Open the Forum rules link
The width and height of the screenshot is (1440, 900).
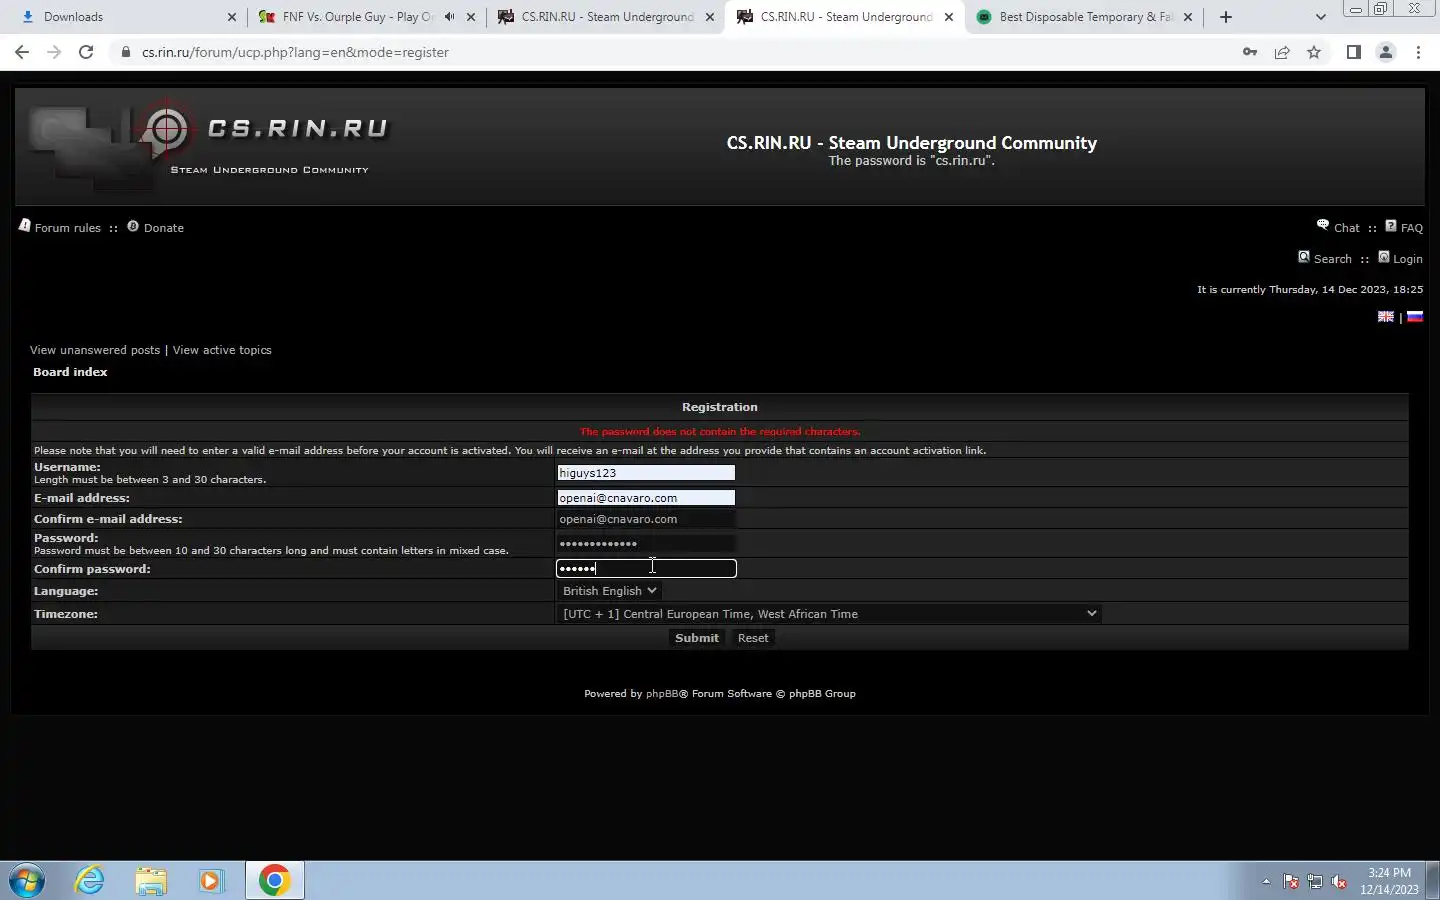point(67,228)
